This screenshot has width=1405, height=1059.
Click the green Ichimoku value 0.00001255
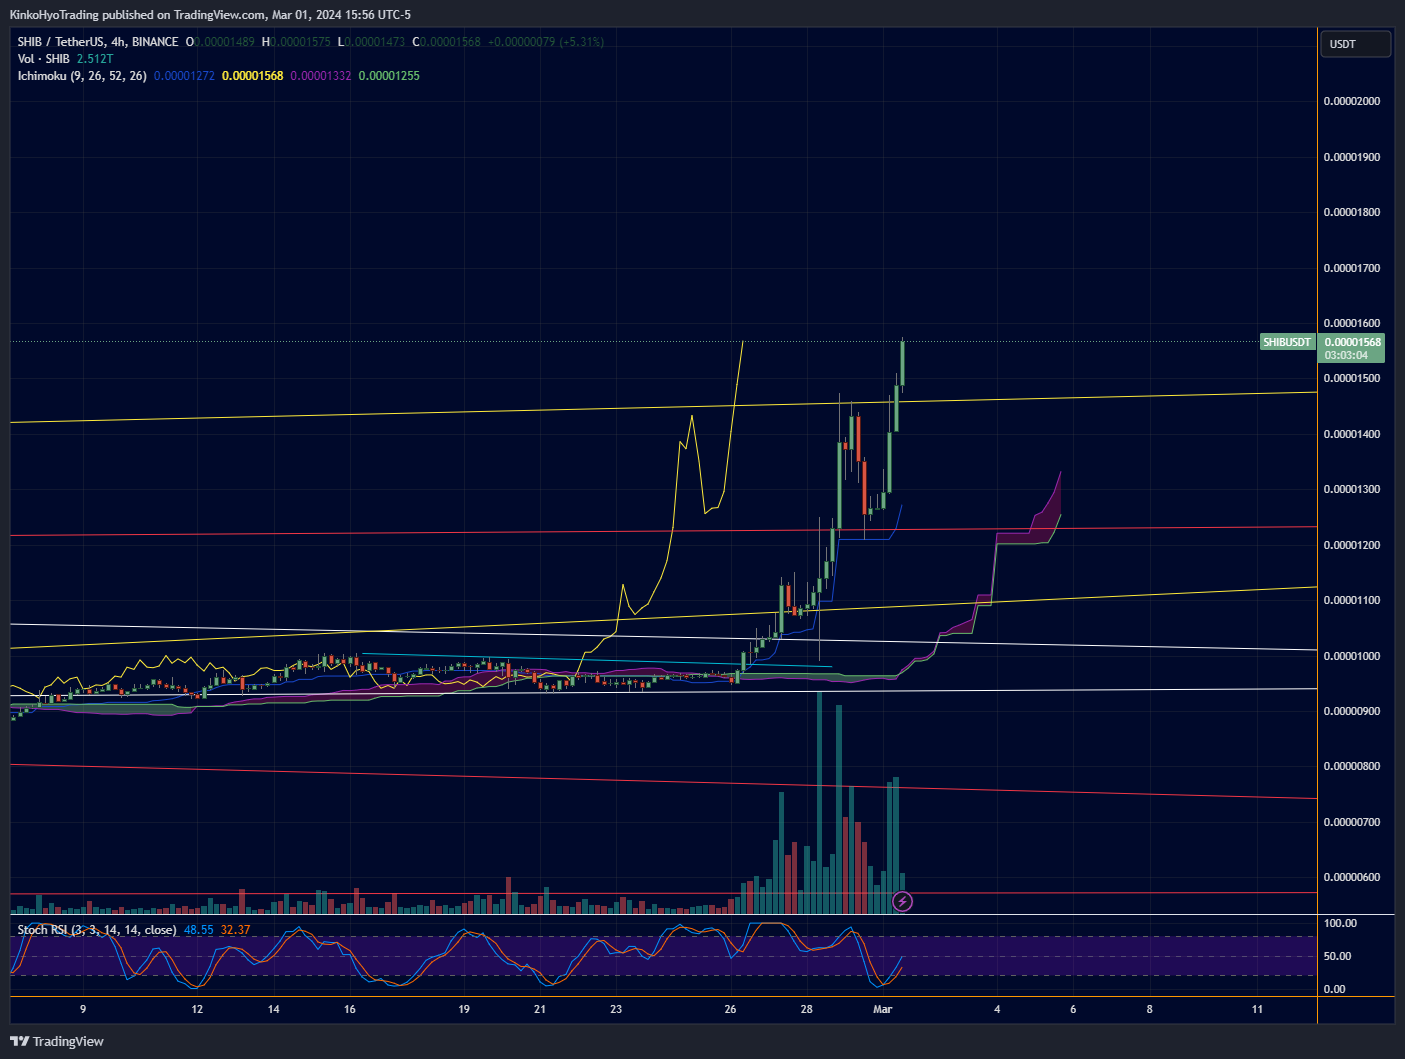point(389,76)
